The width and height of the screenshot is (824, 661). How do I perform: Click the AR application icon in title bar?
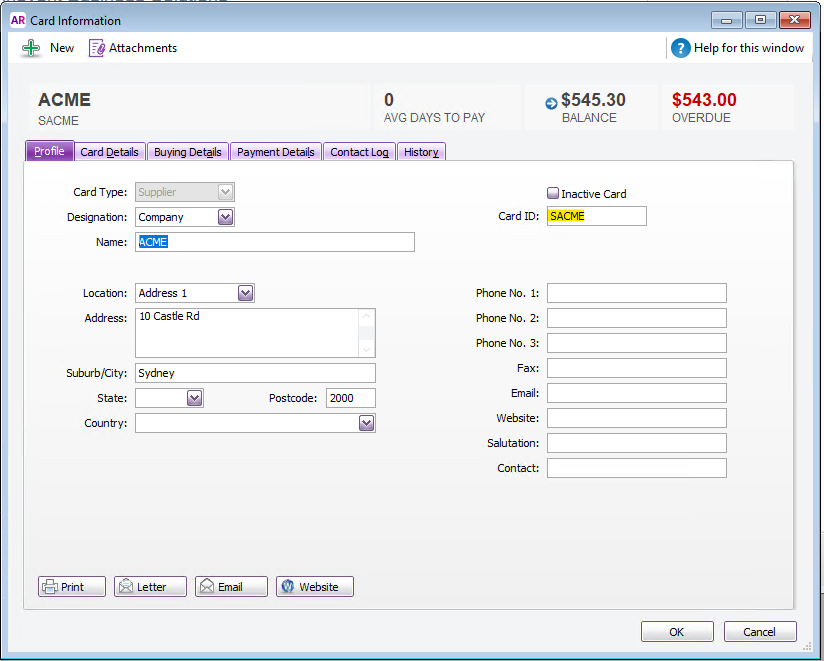point(18,20)
